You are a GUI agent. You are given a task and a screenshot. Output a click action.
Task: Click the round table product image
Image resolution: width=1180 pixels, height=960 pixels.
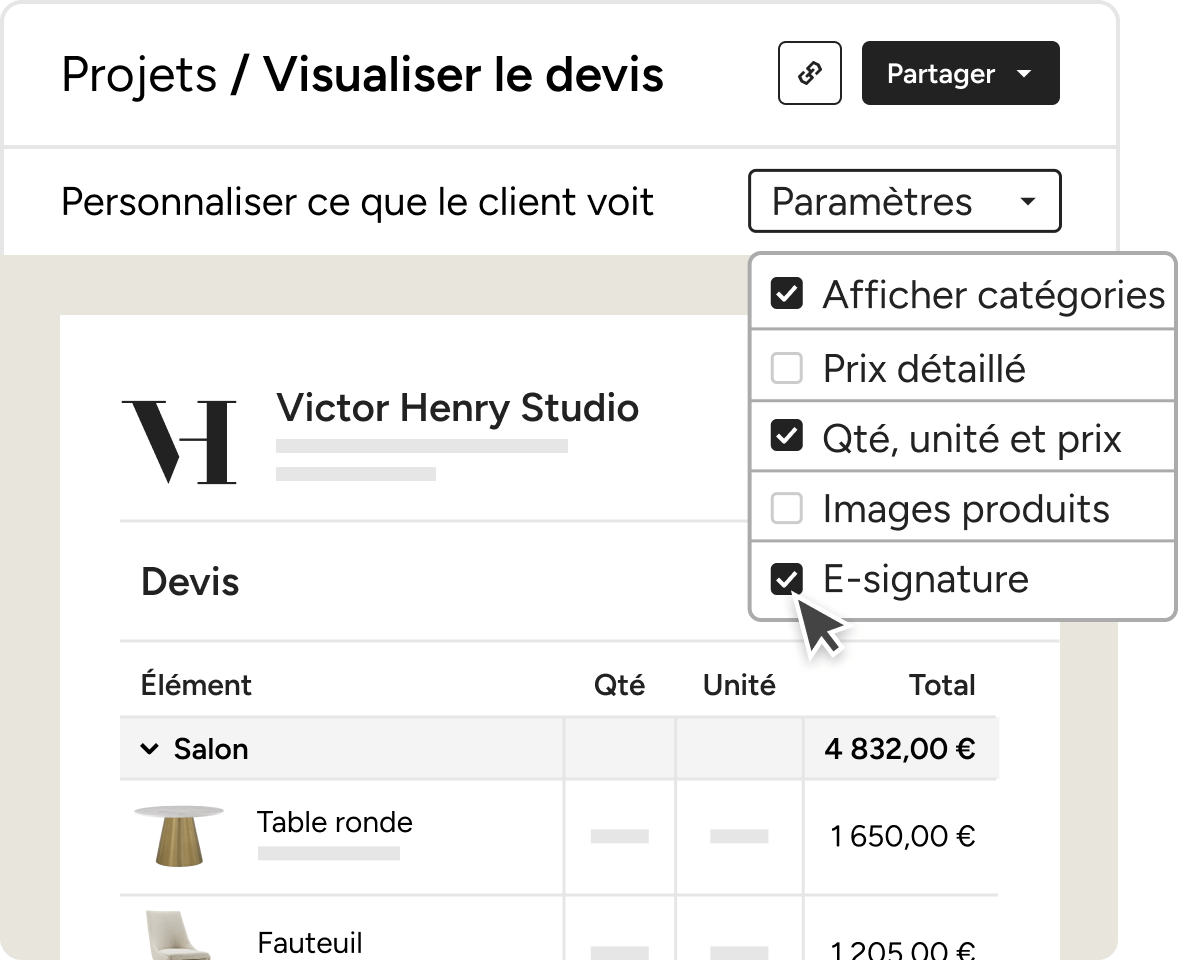click(179, 836)
